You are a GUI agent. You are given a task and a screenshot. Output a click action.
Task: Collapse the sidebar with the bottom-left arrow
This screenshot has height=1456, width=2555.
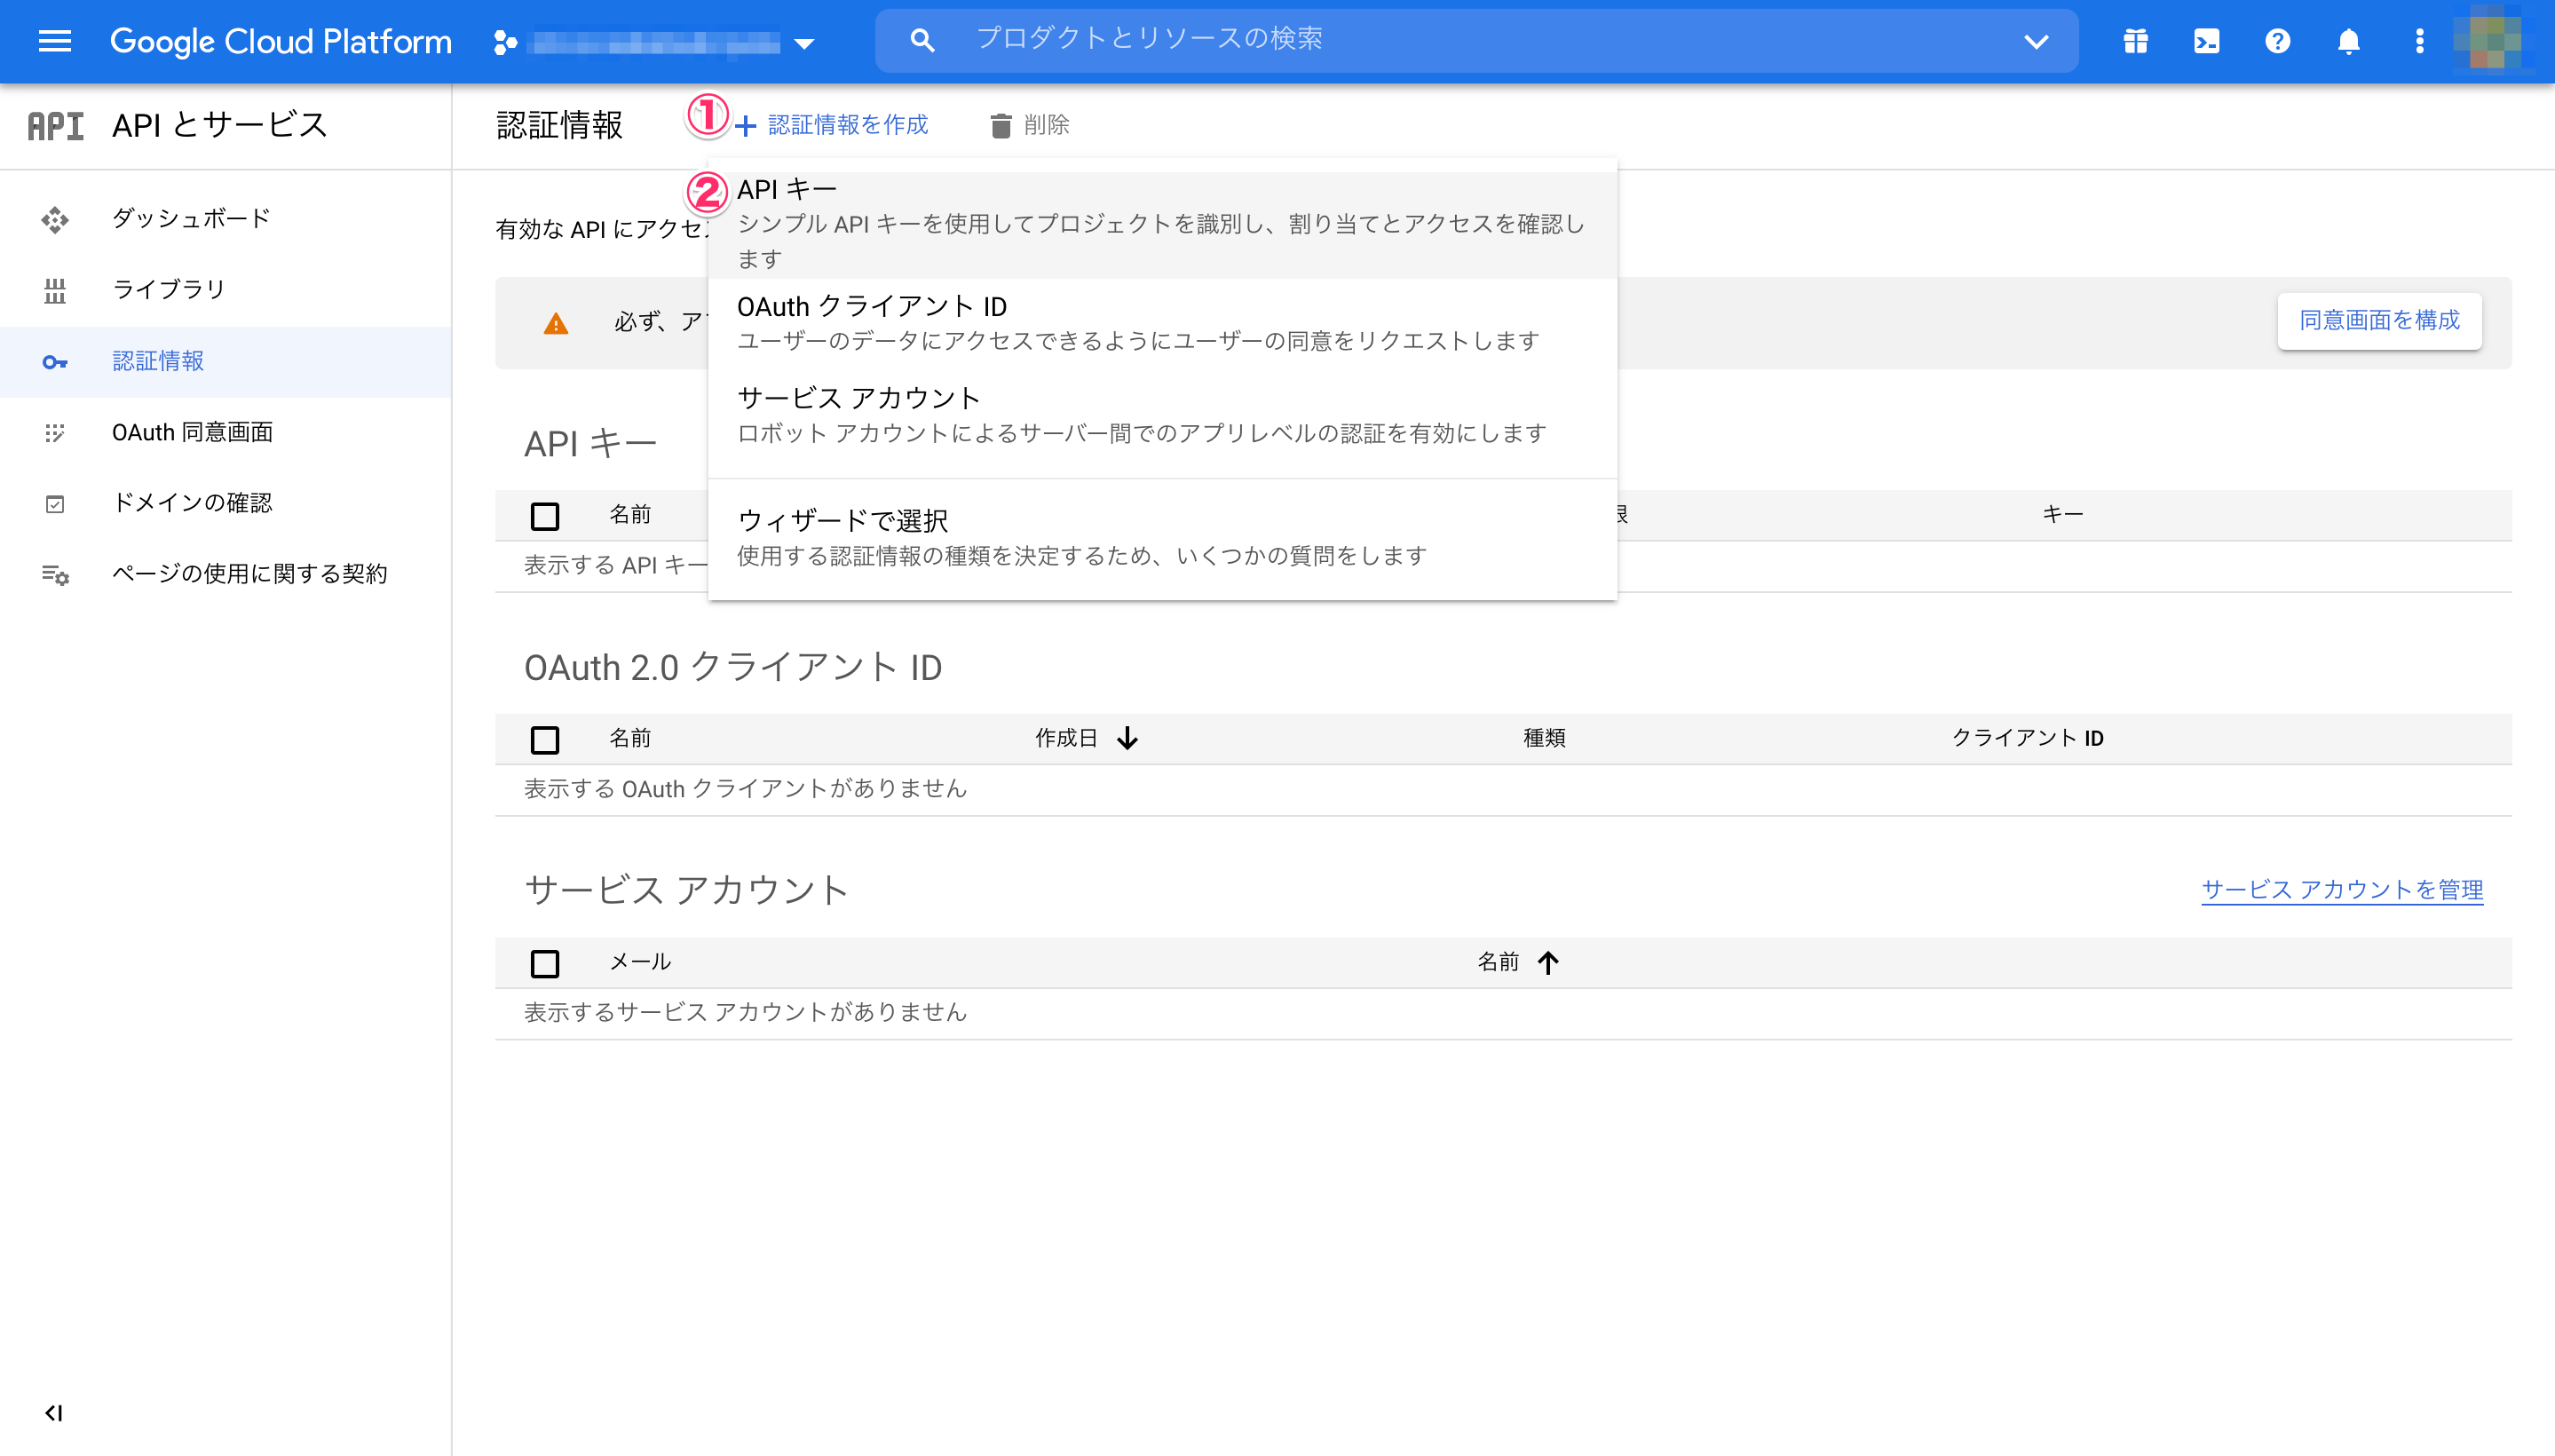point(54,1412)
